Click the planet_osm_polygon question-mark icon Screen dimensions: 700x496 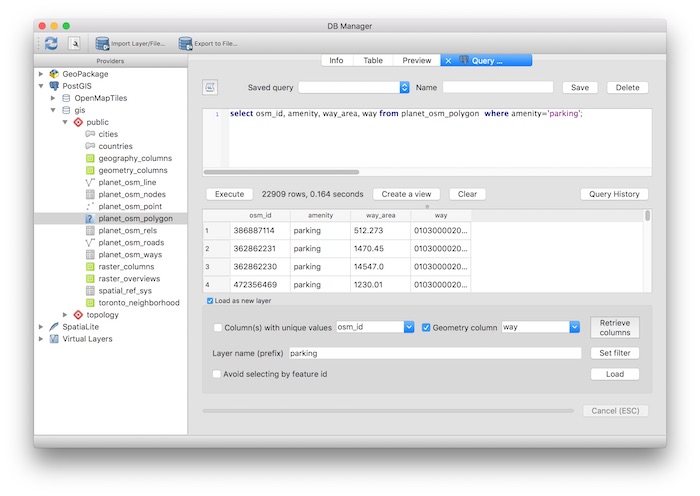point(89,218)
